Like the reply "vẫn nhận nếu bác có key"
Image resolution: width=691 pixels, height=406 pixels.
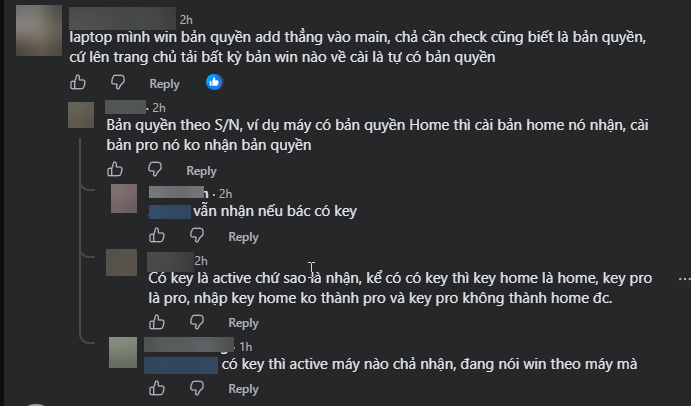pos(157,236)
